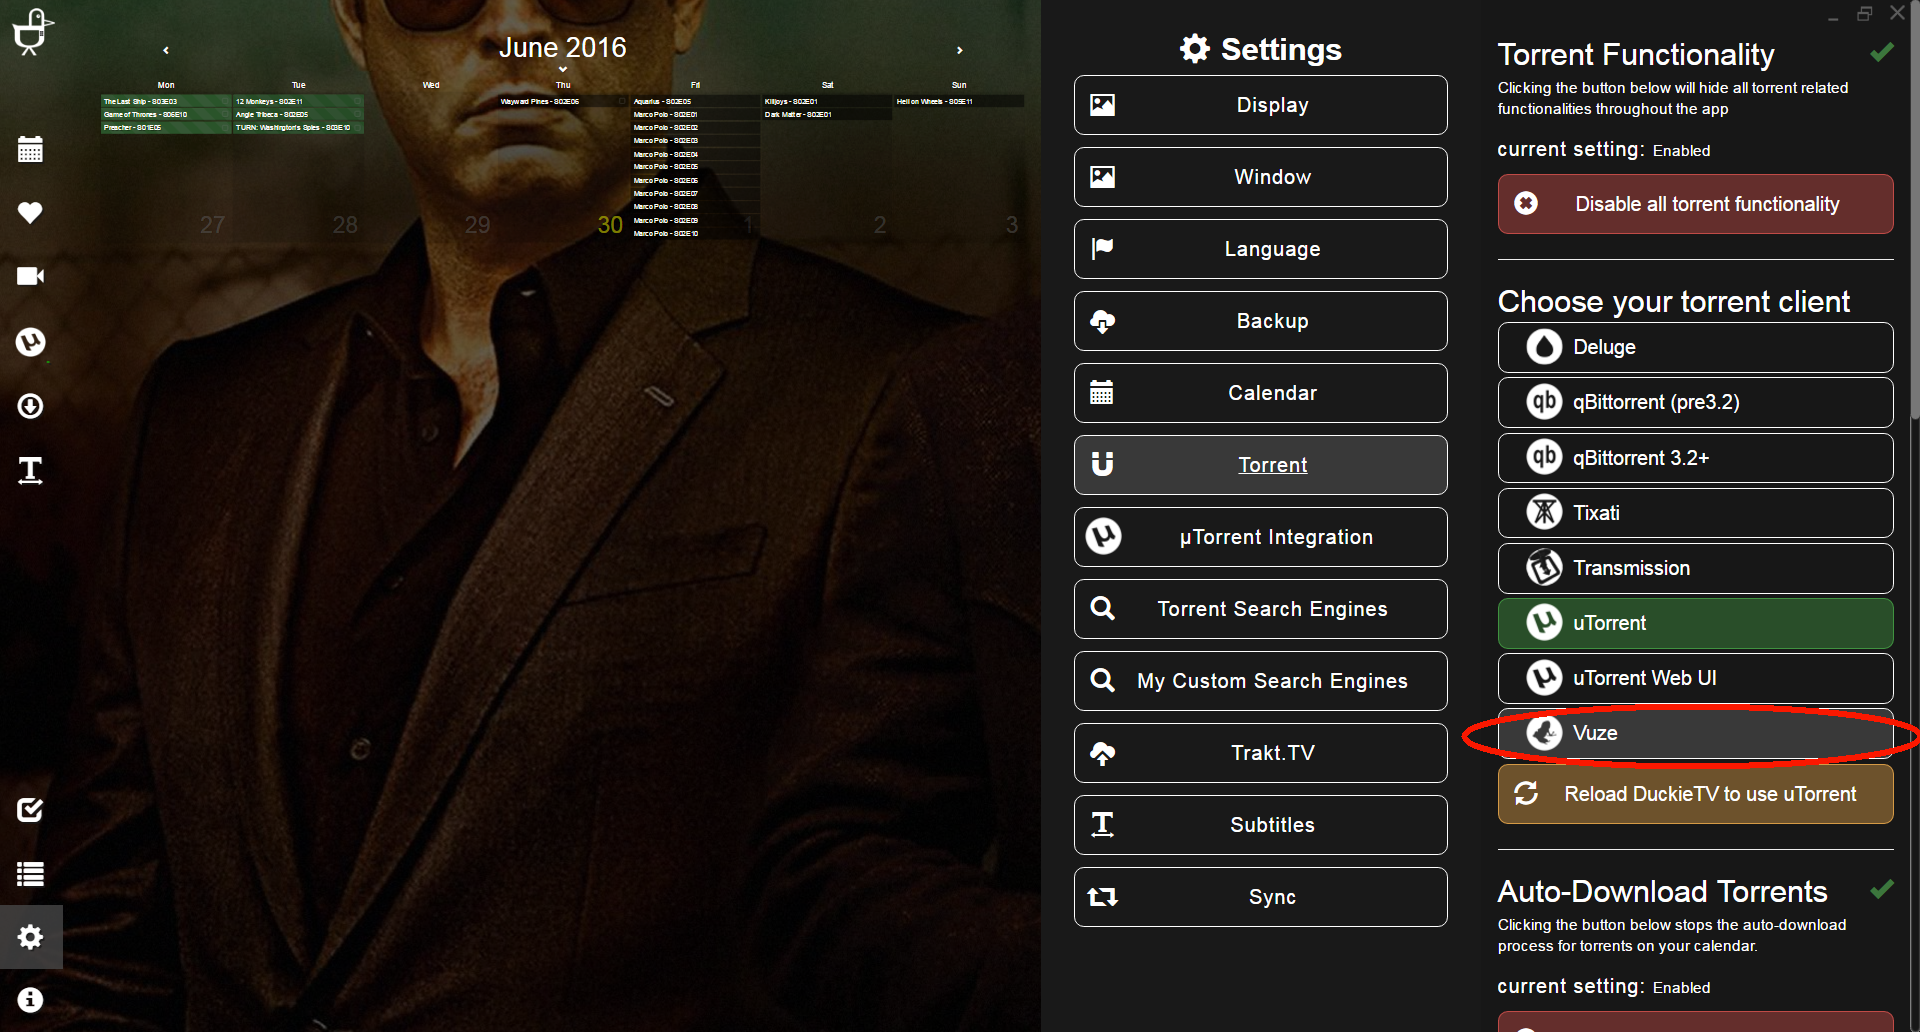Open the calendar view in sidebar
Image resolution: width=1920 pixels, height=1032 pixels.
30,149
